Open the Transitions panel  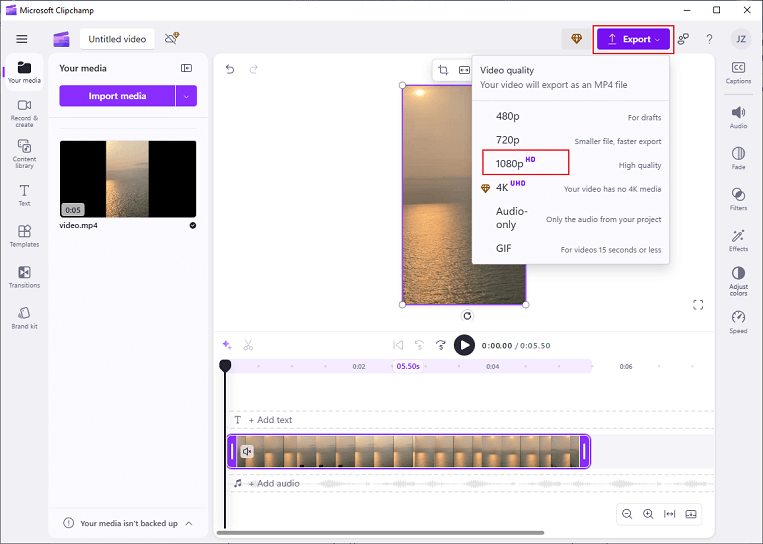(24, 277)
